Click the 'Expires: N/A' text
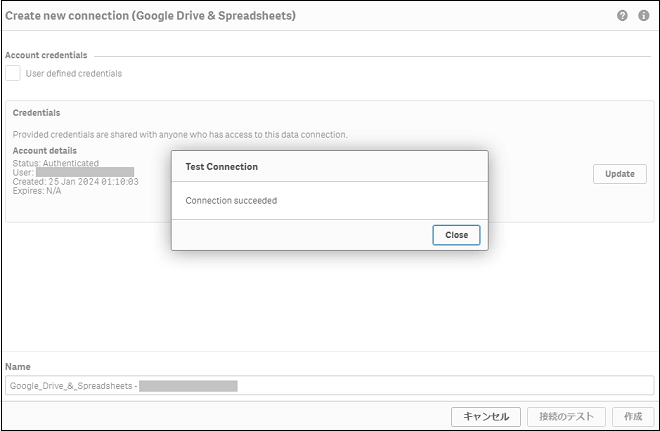This screenshot has width=660, height=431. click(x=37, y=191)
